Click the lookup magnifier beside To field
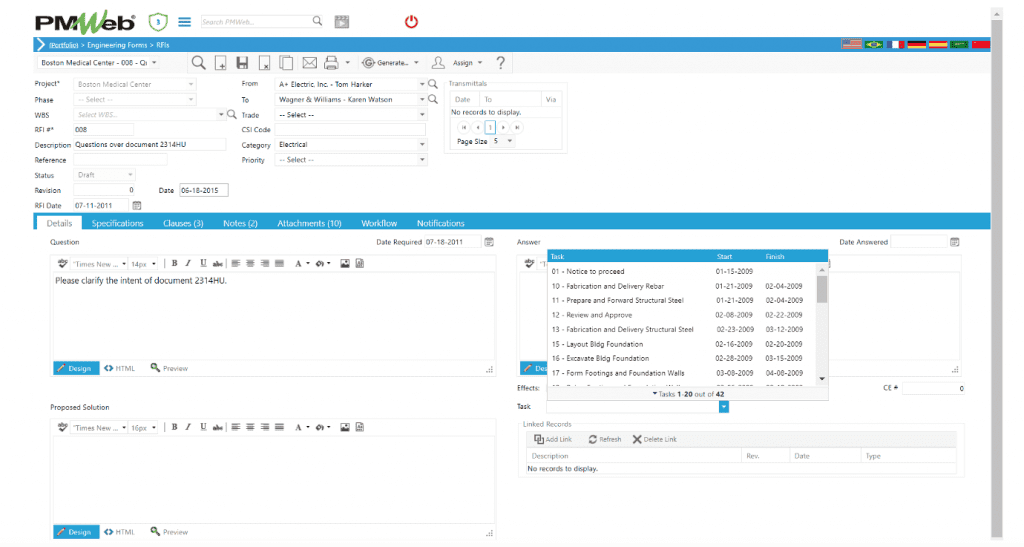 [432, 99]
